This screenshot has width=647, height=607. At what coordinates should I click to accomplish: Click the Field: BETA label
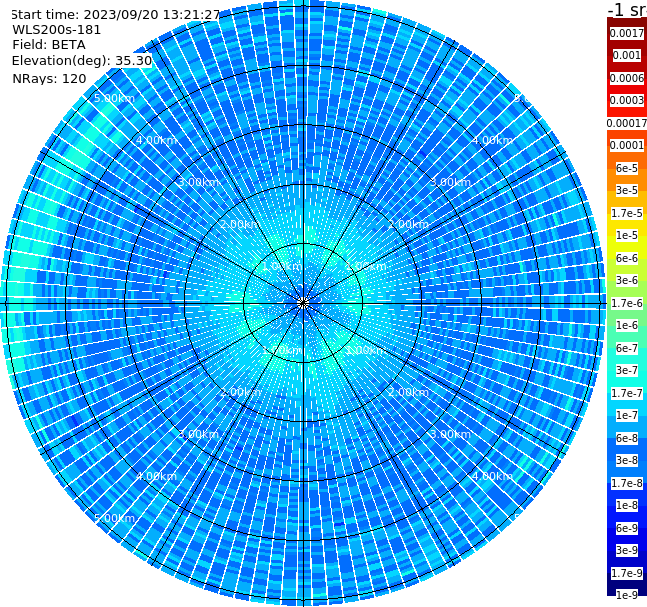click(49, 45)
